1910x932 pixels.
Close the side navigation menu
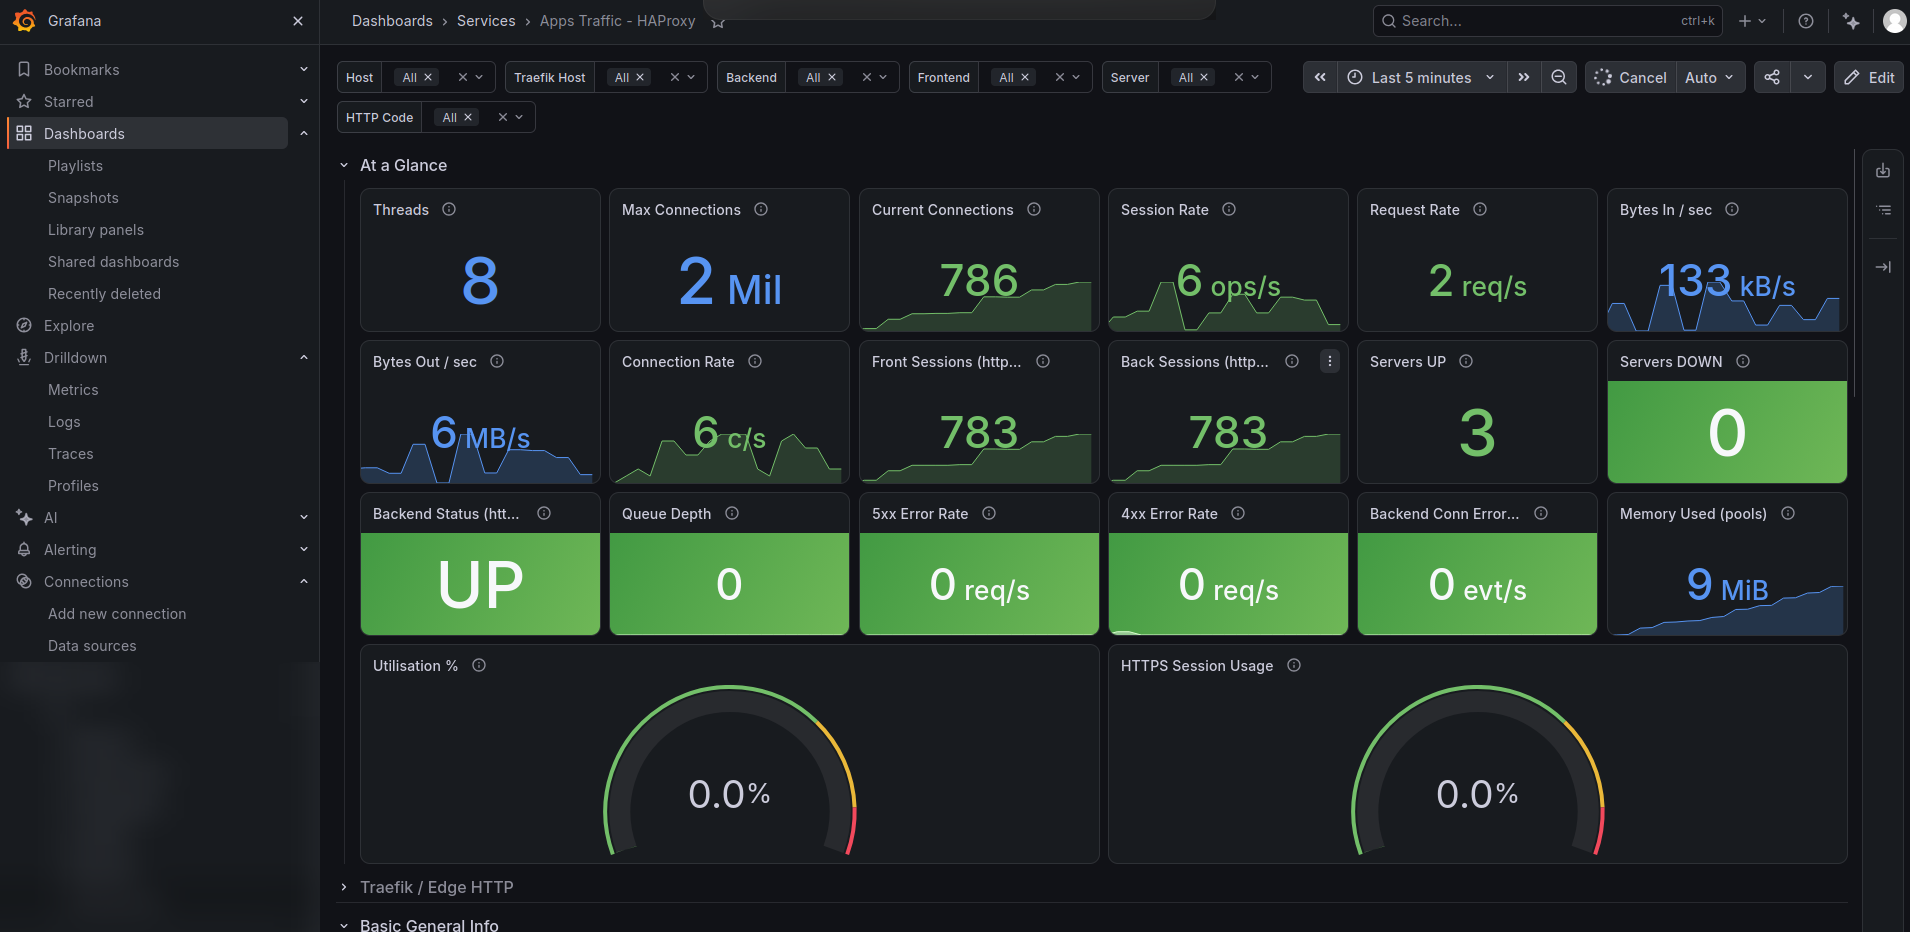[x=298, y=21]
